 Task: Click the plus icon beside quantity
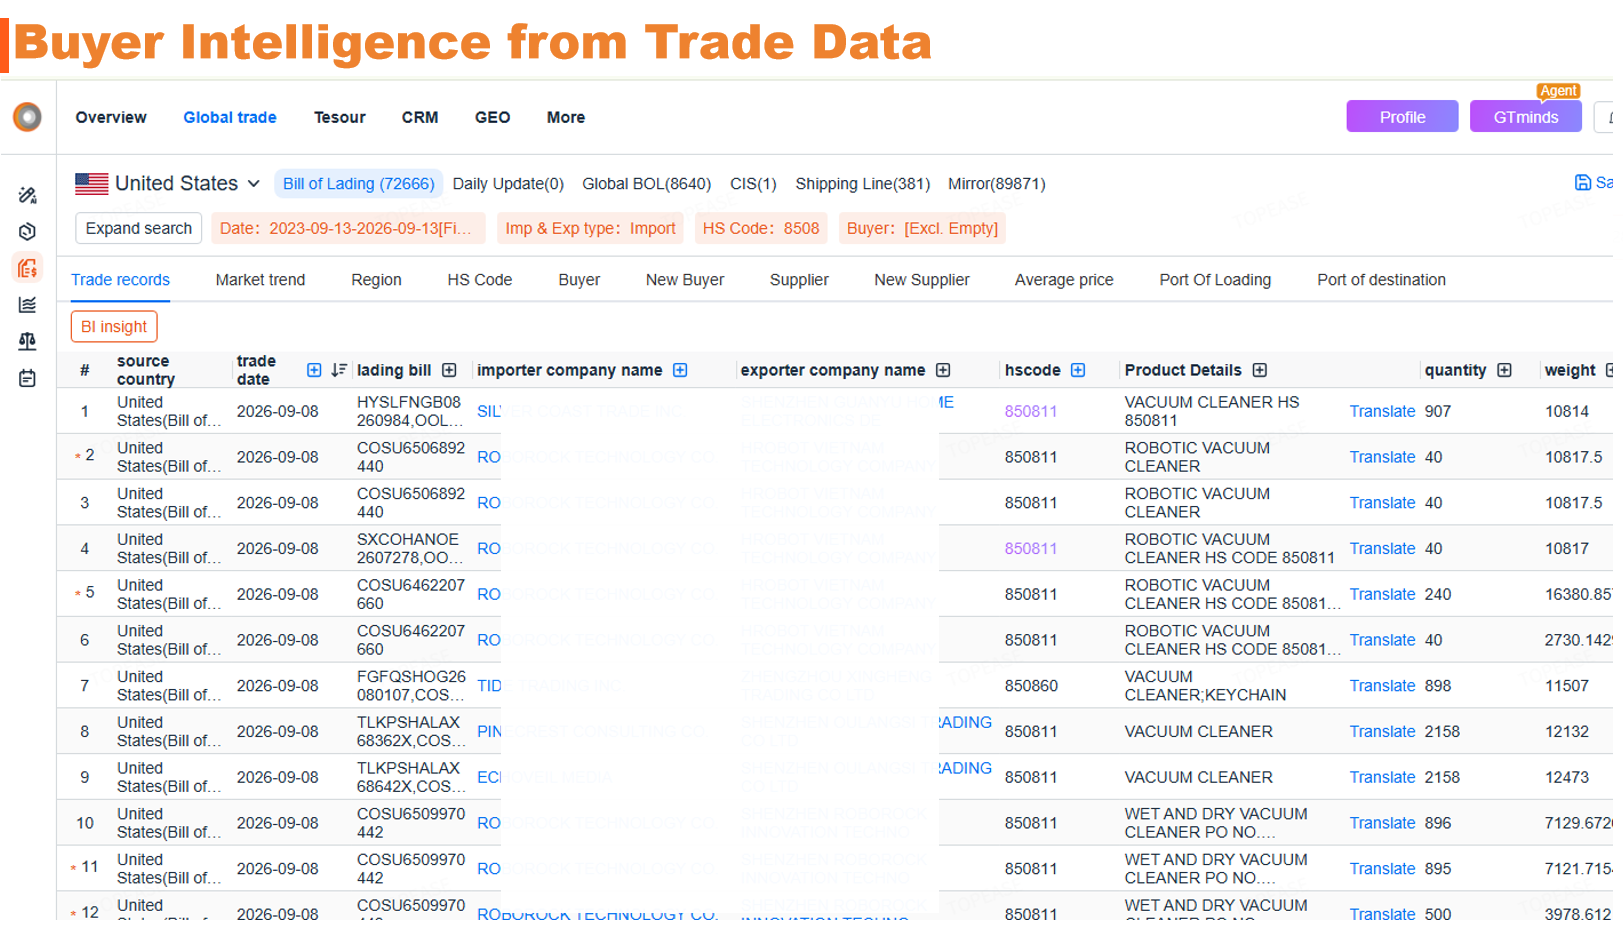click(1504, 370)
